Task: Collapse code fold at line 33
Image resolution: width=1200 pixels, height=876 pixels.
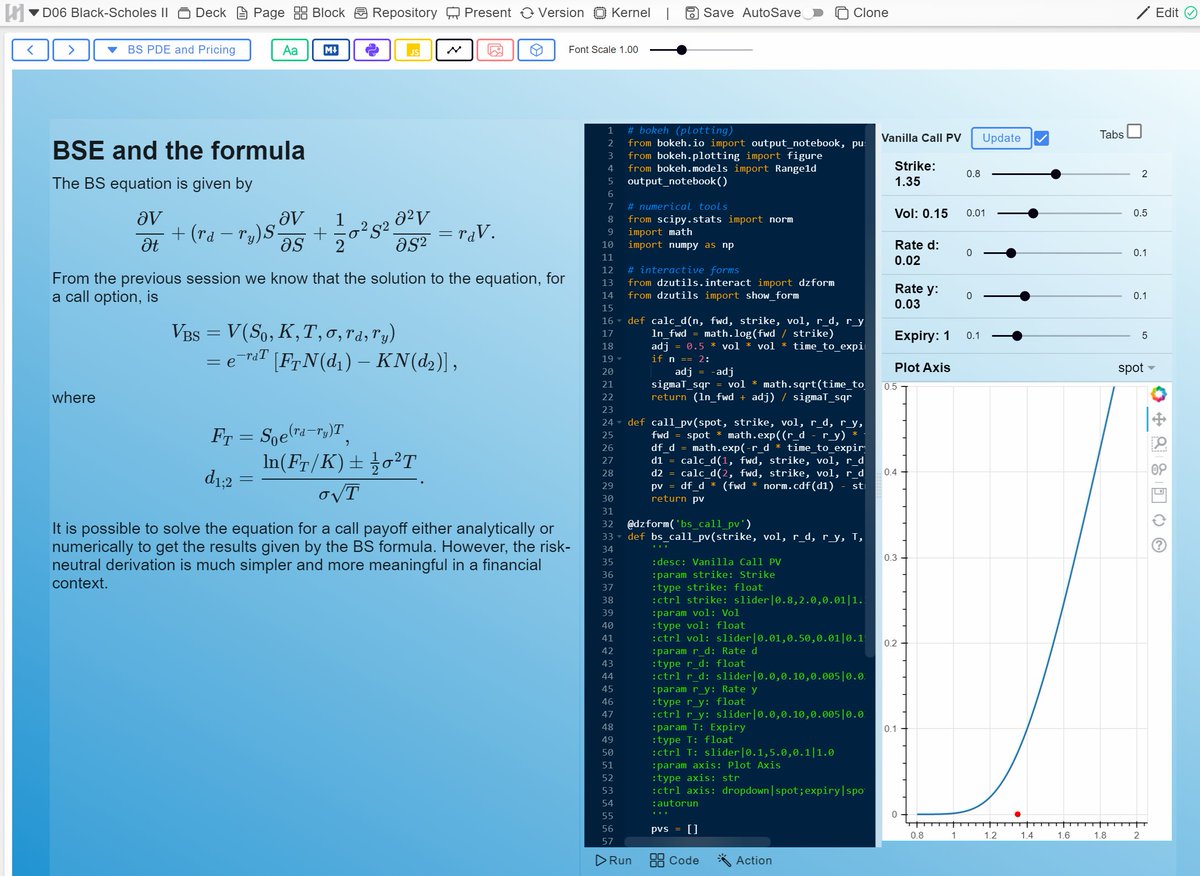Action: click(x=620, y=536)
